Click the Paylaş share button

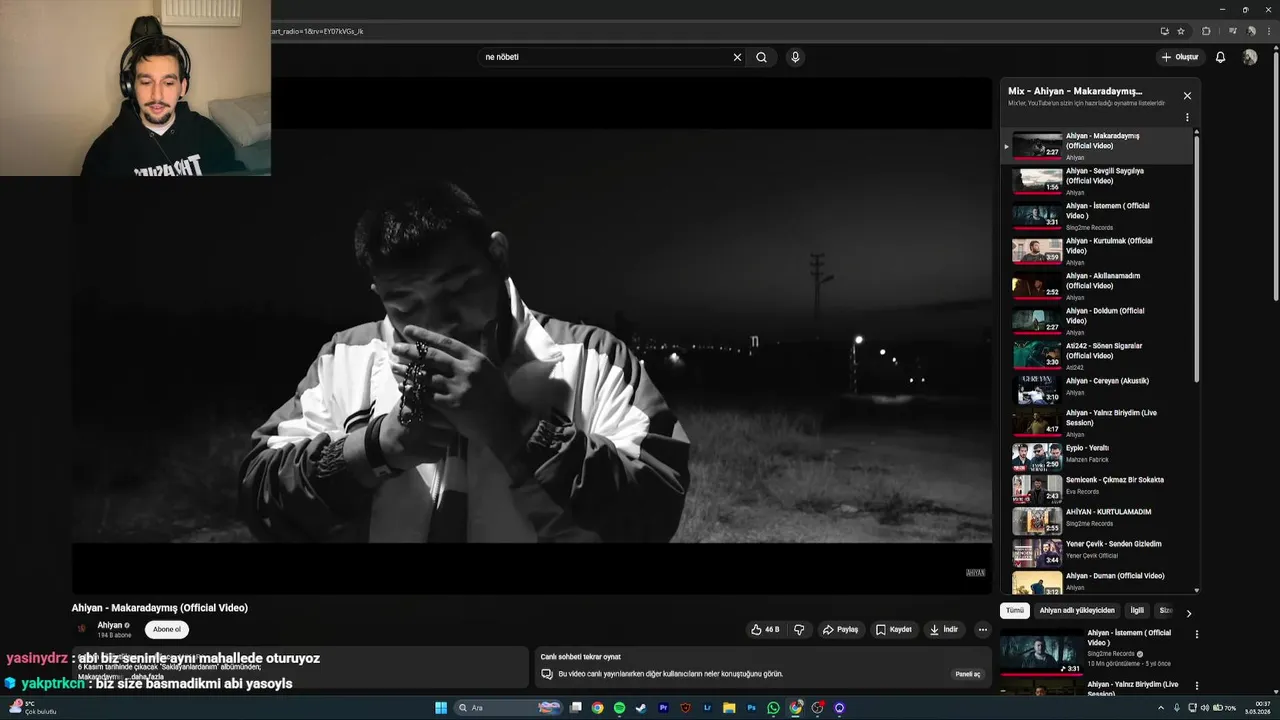pos(840,629)
